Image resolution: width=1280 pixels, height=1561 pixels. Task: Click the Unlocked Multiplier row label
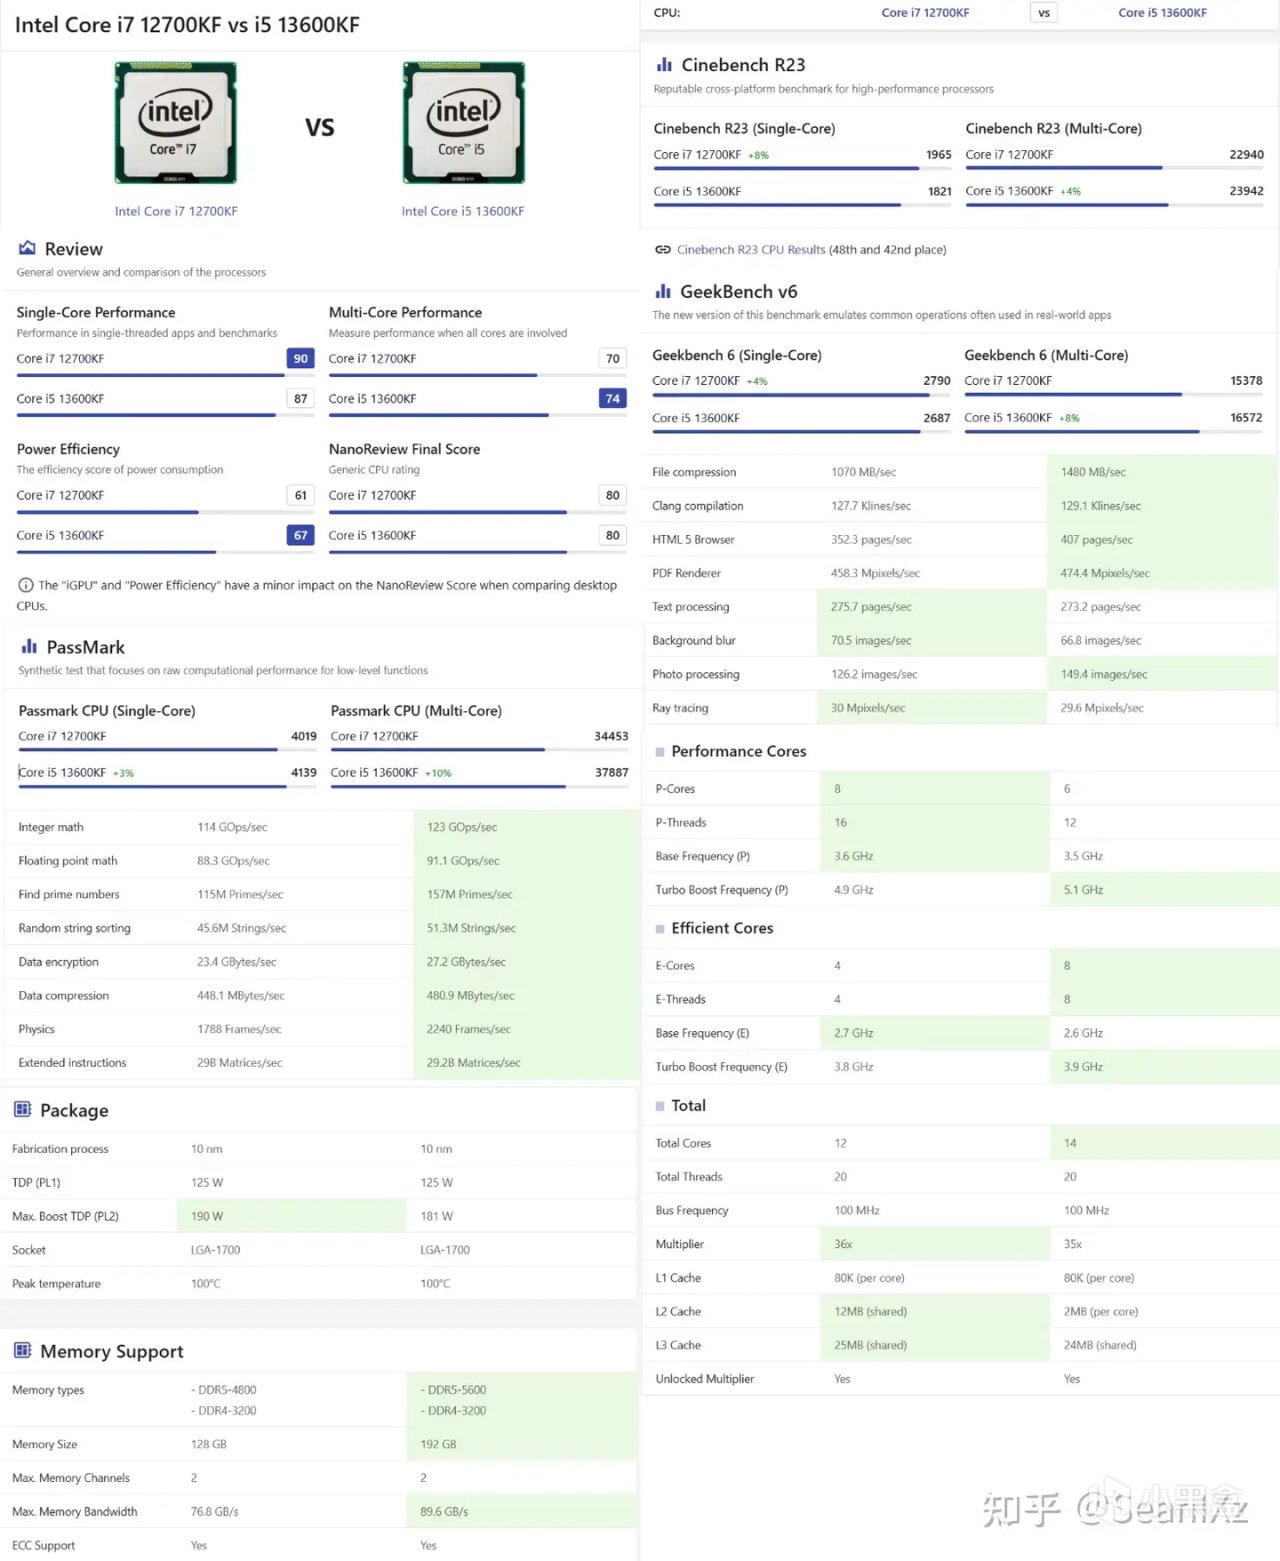click(705, 1379)
